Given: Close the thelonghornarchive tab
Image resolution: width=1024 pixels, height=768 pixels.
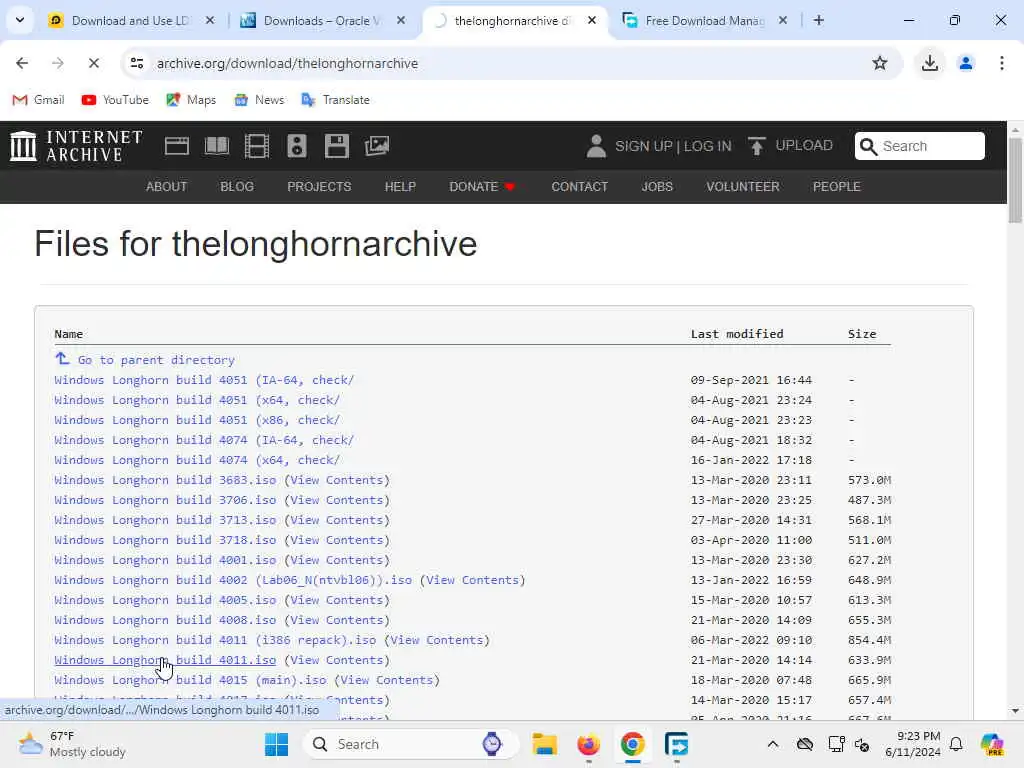Looking at the screenshot, I should pos(592,20).
